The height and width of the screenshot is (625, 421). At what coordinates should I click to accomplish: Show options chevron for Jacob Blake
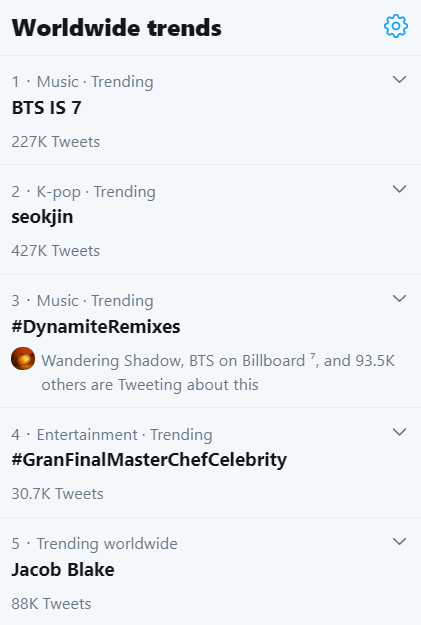tap(399, 541)
